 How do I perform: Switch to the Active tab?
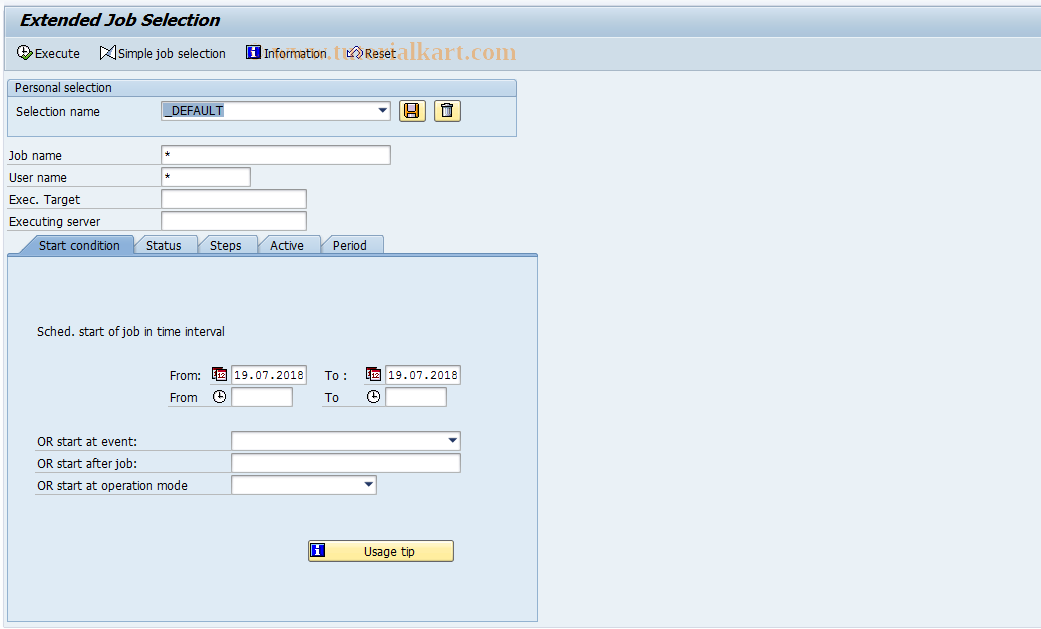click(287, 245)
